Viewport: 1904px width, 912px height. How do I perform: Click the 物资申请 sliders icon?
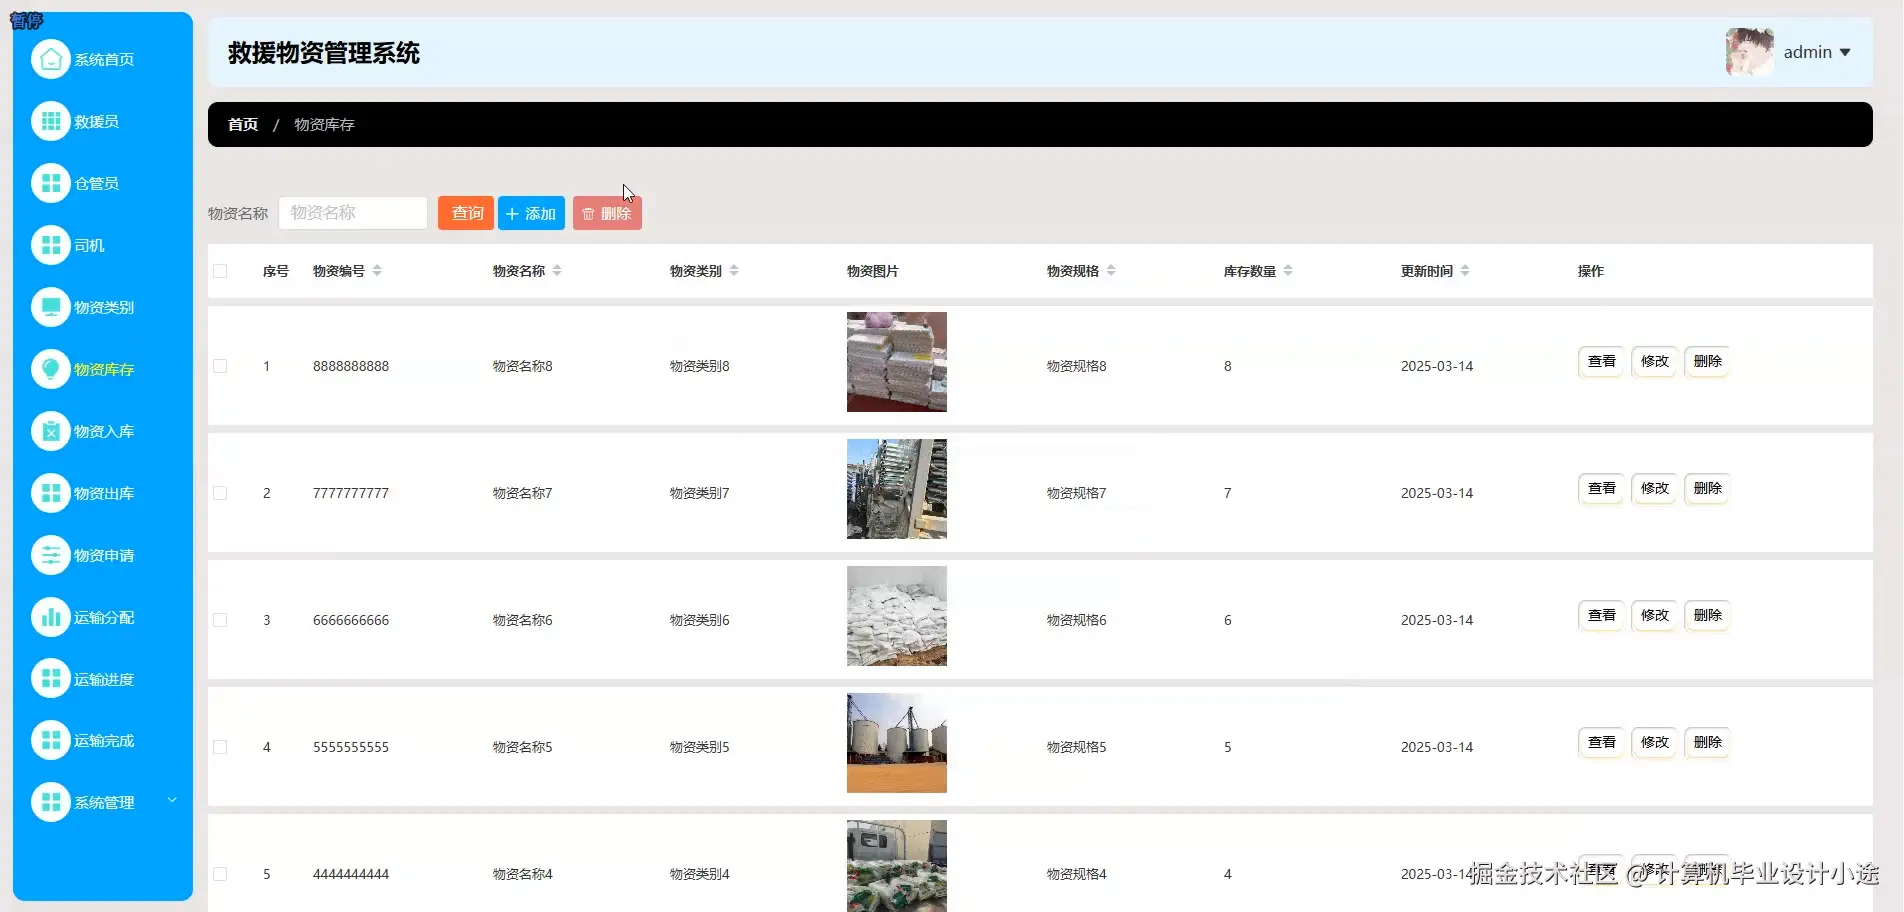[51, 555]
